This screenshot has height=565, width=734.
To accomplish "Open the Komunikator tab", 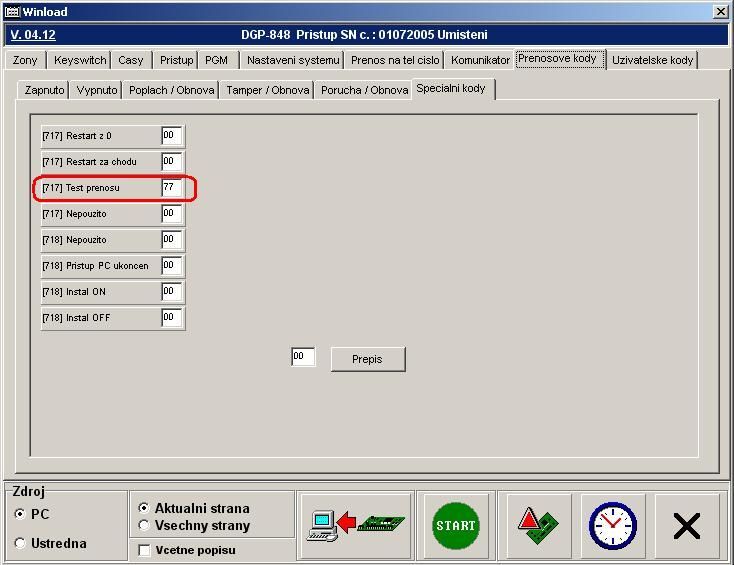I will pyautogui.click(x=480, y=60).
